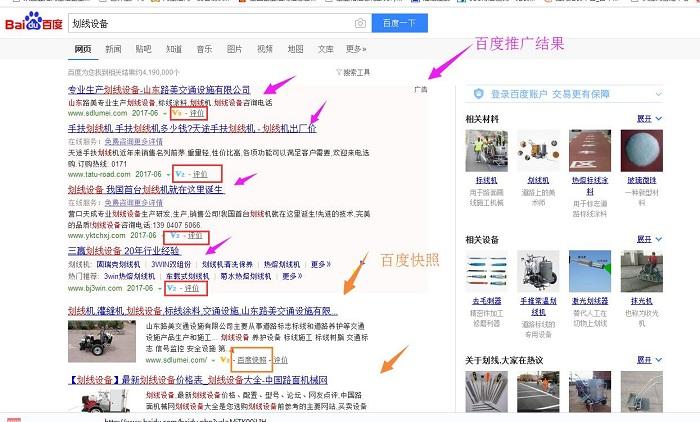Click 玻璃微珠 image under 相关材料
Viewport: 700px width, 422px height.
coord(642,151)
